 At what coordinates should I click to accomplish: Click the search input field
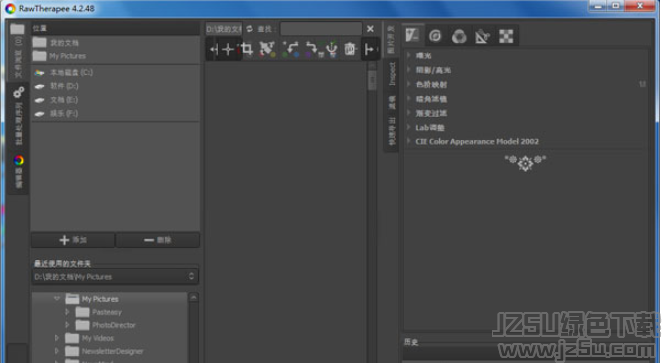pos(321,29)
